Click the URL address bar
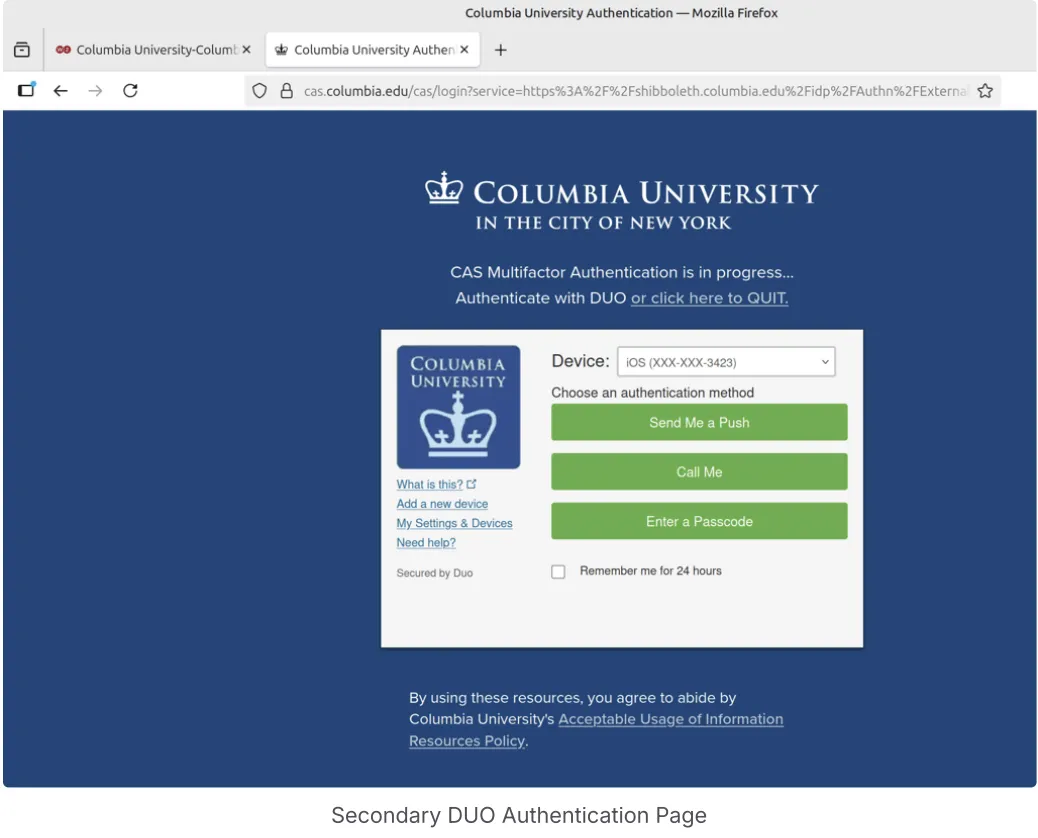This screenshot has width=1038, height=838. (x=634, y=91)
